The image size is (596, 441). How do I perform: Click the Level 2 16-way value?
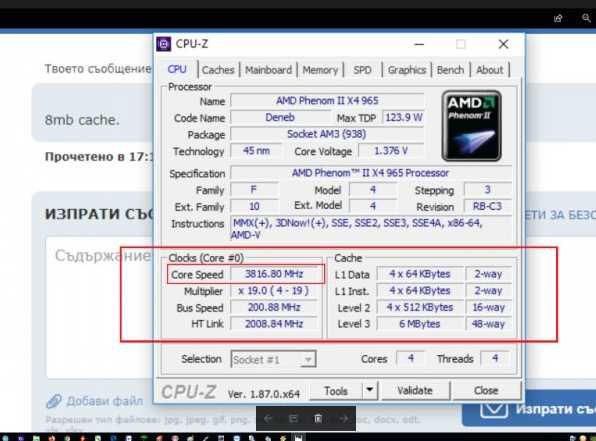pyautogui.click(x=488, y=307)
